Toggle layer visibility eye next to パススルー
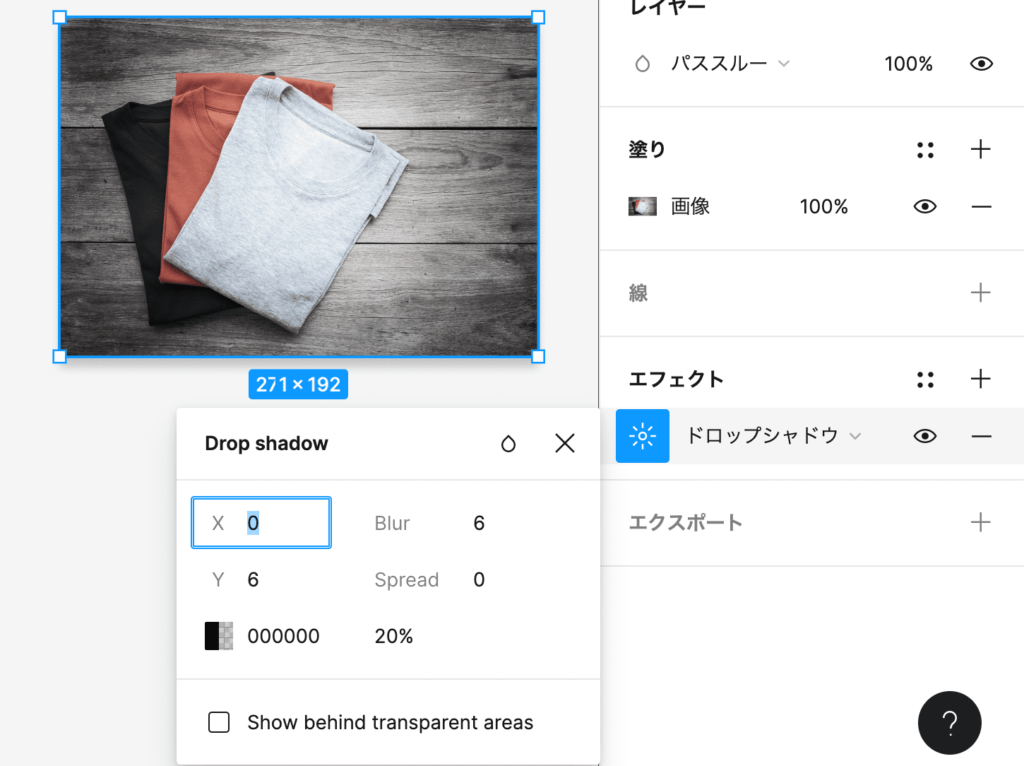Viewport: 1024px width, 766px height. tap(981, 64)
